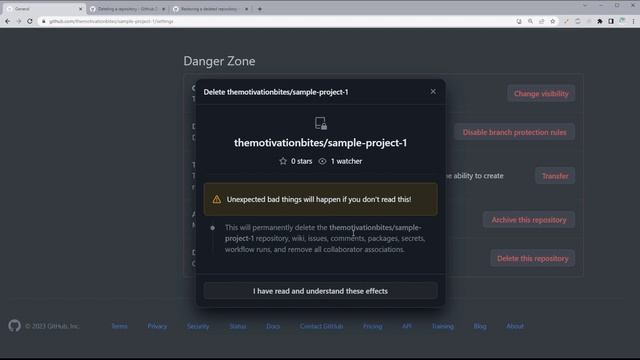Image resolution: width=640 pixels, height=360 pixels.
Task: Open the Terms footer link
Action: (120, 326)
